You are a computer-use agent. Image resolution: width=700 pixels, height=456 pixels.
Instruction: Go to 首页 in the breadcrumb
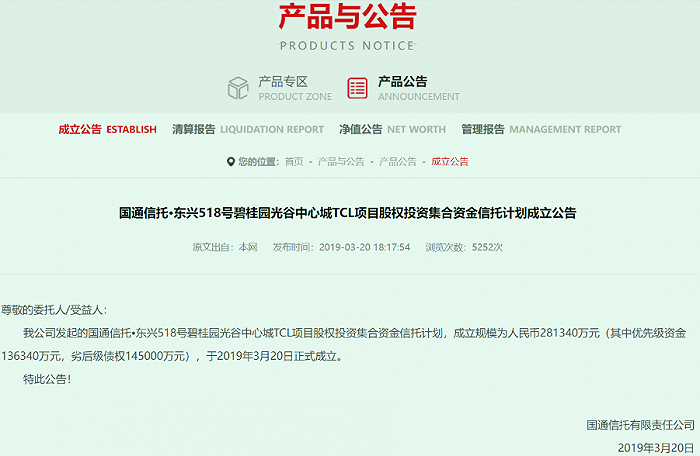point(294,162)
